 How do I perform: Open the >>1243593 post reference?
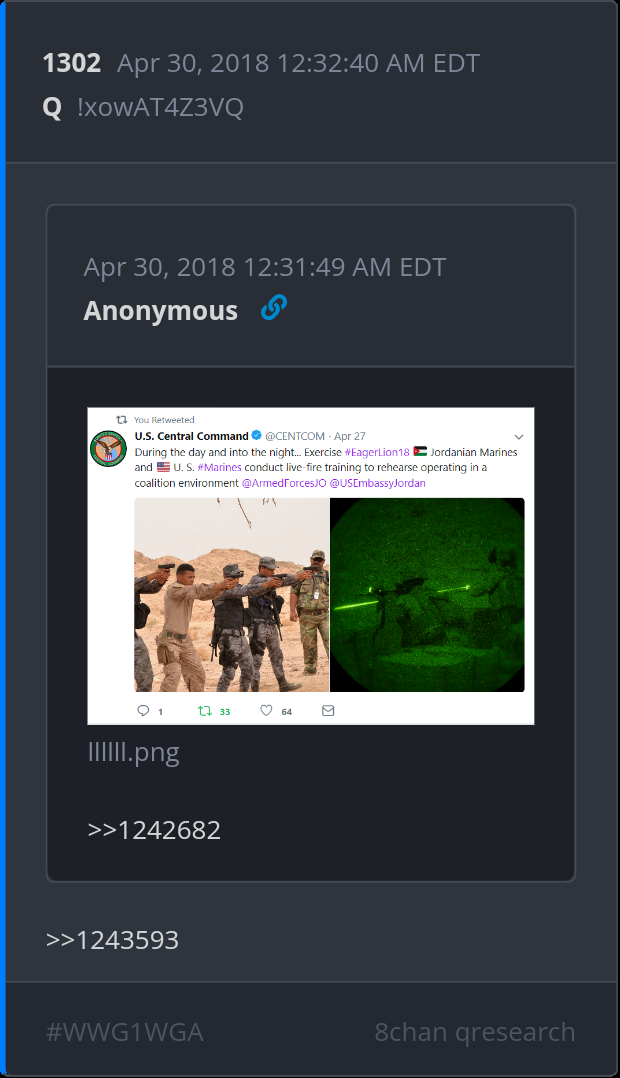coord(112,940)
